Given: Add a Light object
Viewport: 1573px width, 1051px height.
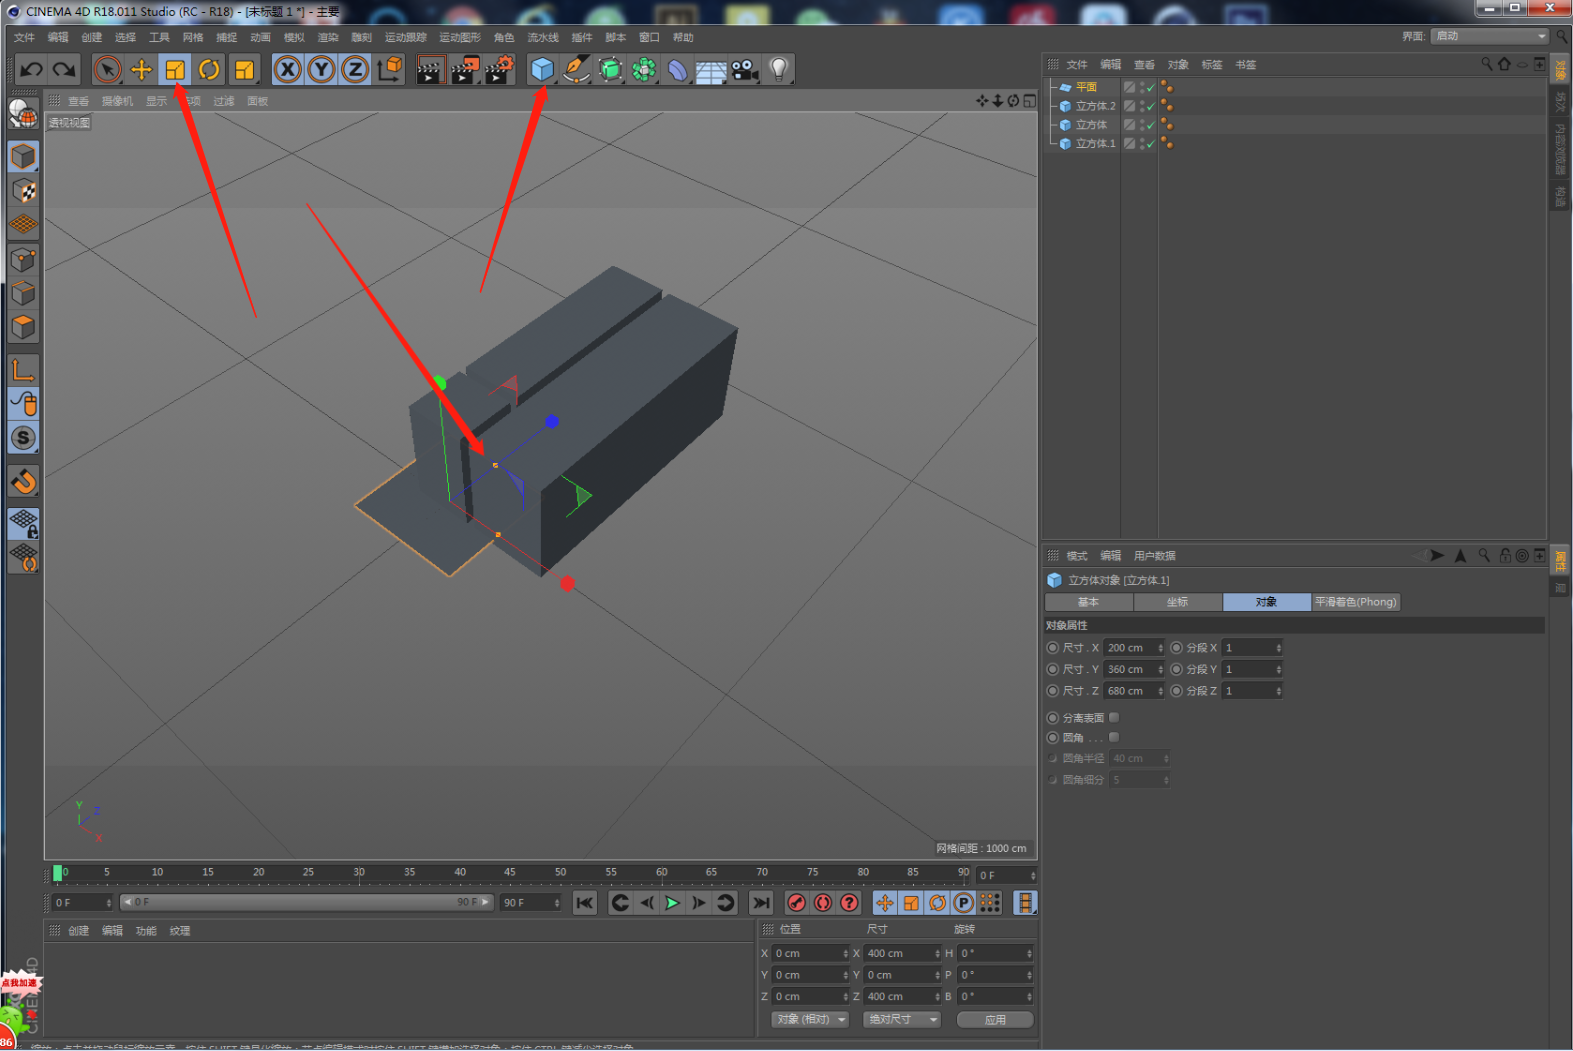Looking at the screenshot, I should [779, 69].
